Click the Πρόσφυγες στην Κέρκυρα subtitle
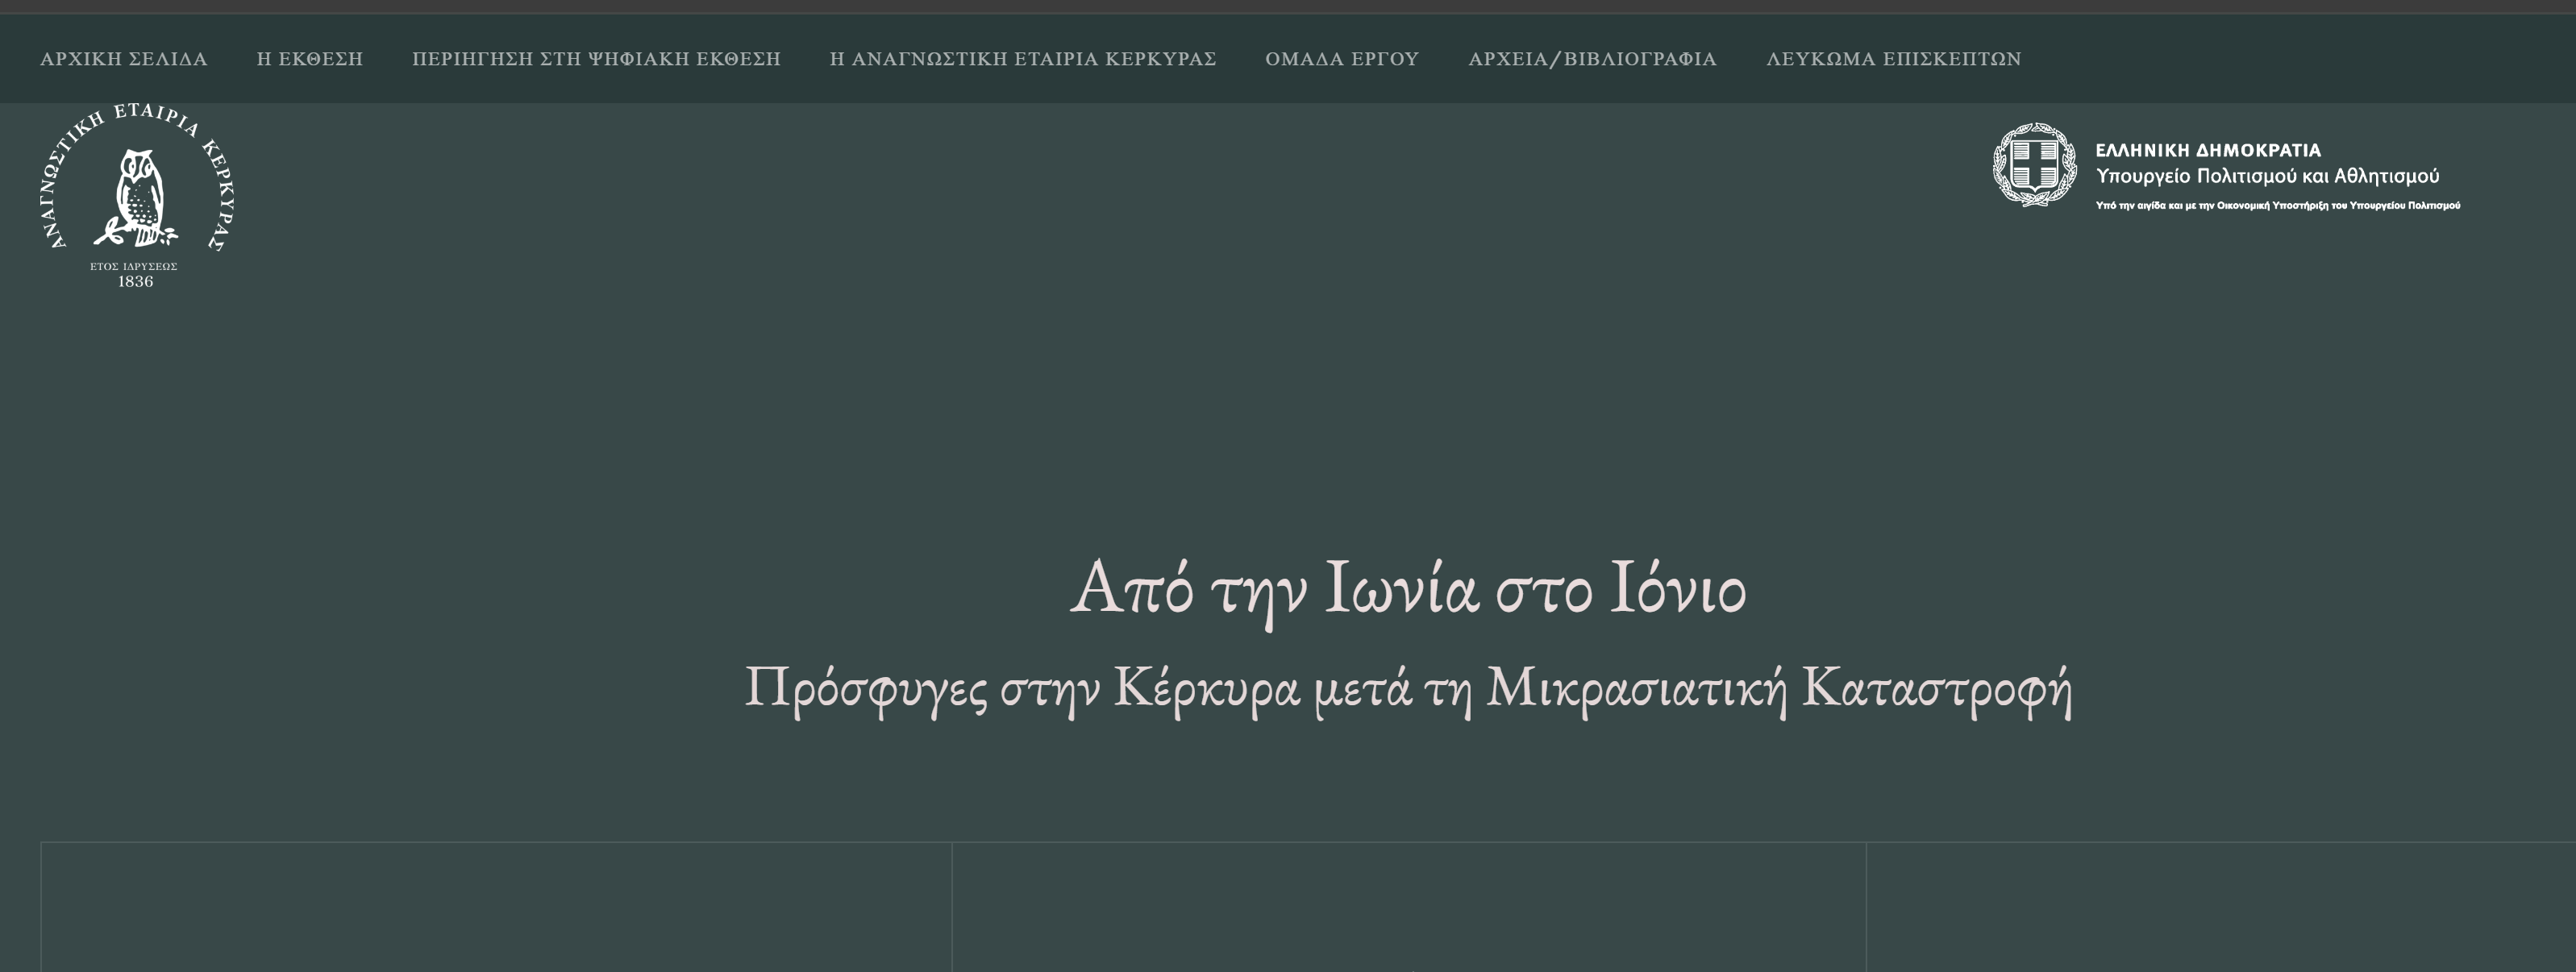 tap(1408, 689)
